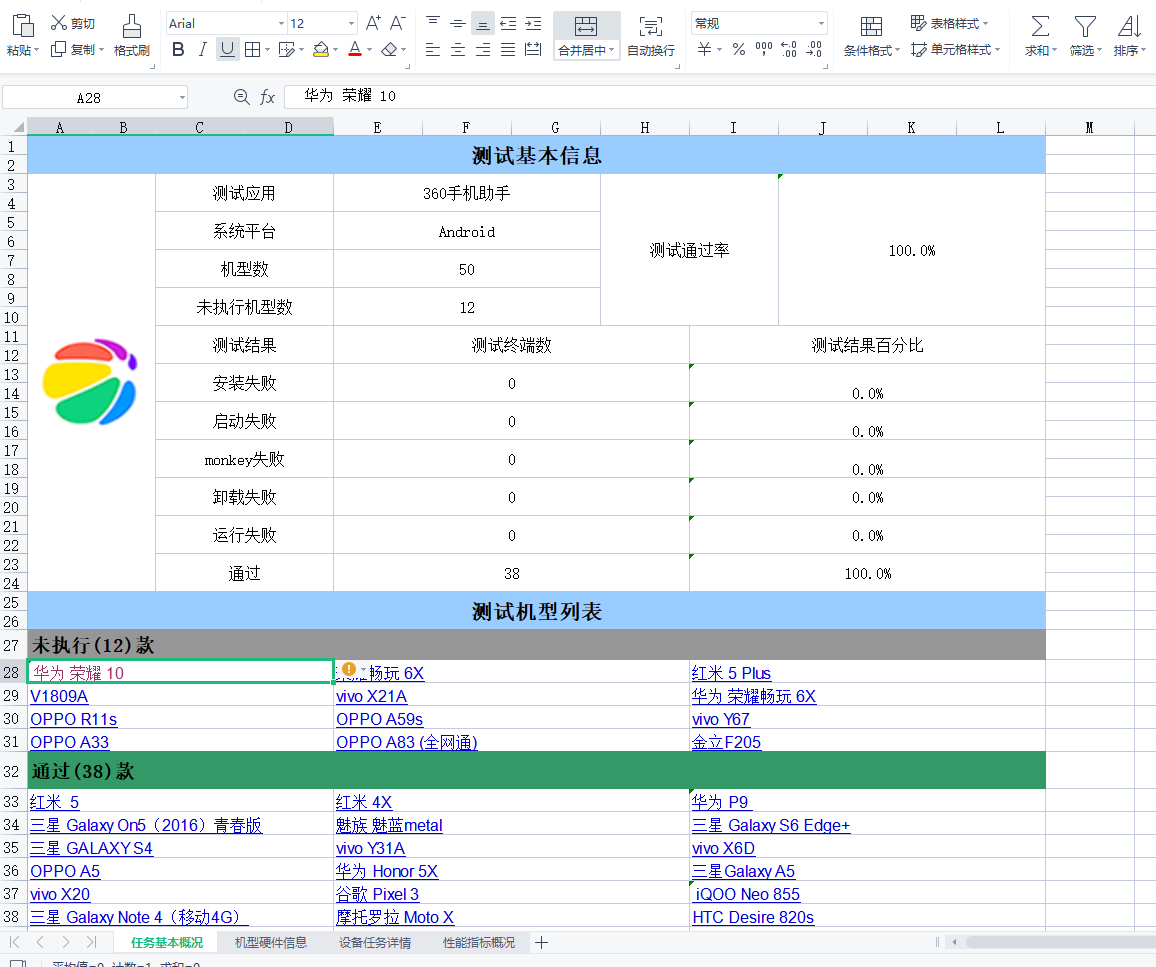Toggle auto wrap text
This screenshot has height=967, width=1156.
650,27
